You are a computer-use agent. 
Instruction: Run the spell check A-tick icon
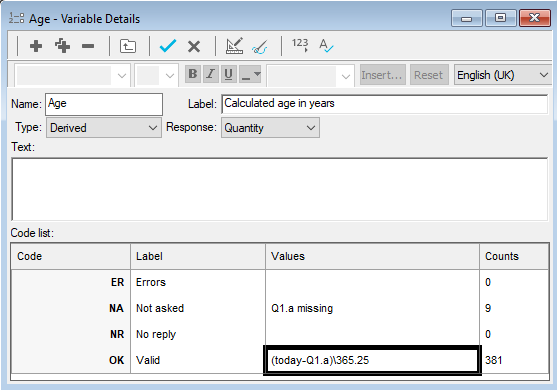click(326, 45)
